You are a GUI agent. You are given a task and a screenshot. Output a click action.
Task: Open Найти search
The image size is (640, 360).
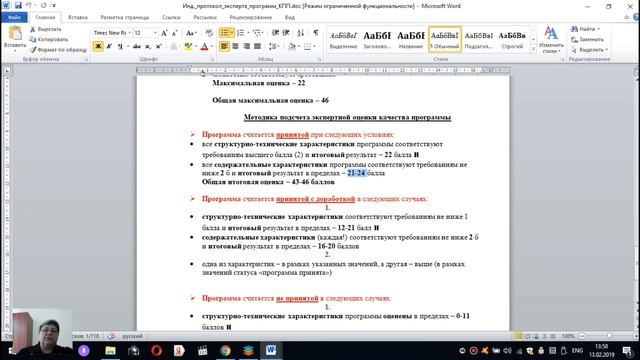click(x=586, y=29)
